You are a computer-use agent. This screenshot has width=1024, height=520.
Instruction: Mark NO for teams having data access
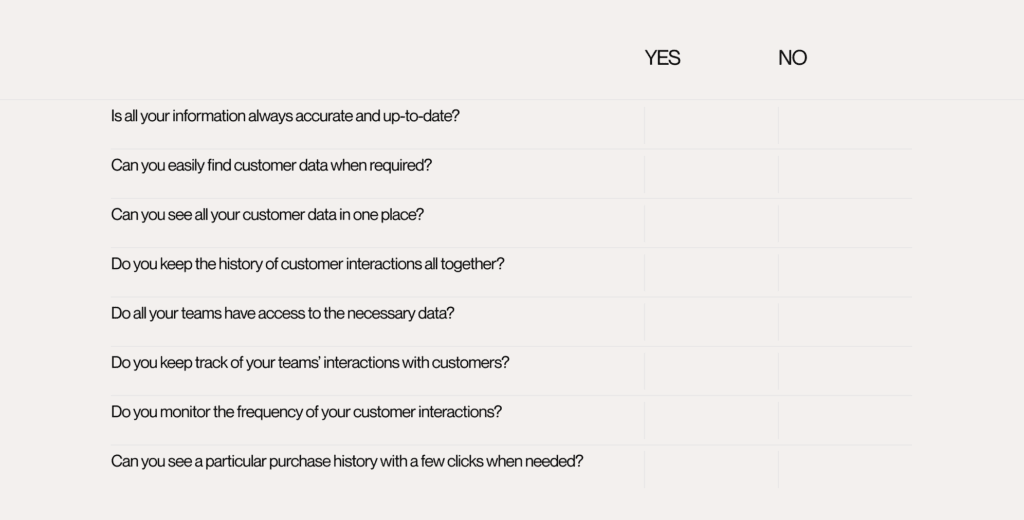pyautogui.click(x=845, y=322)
